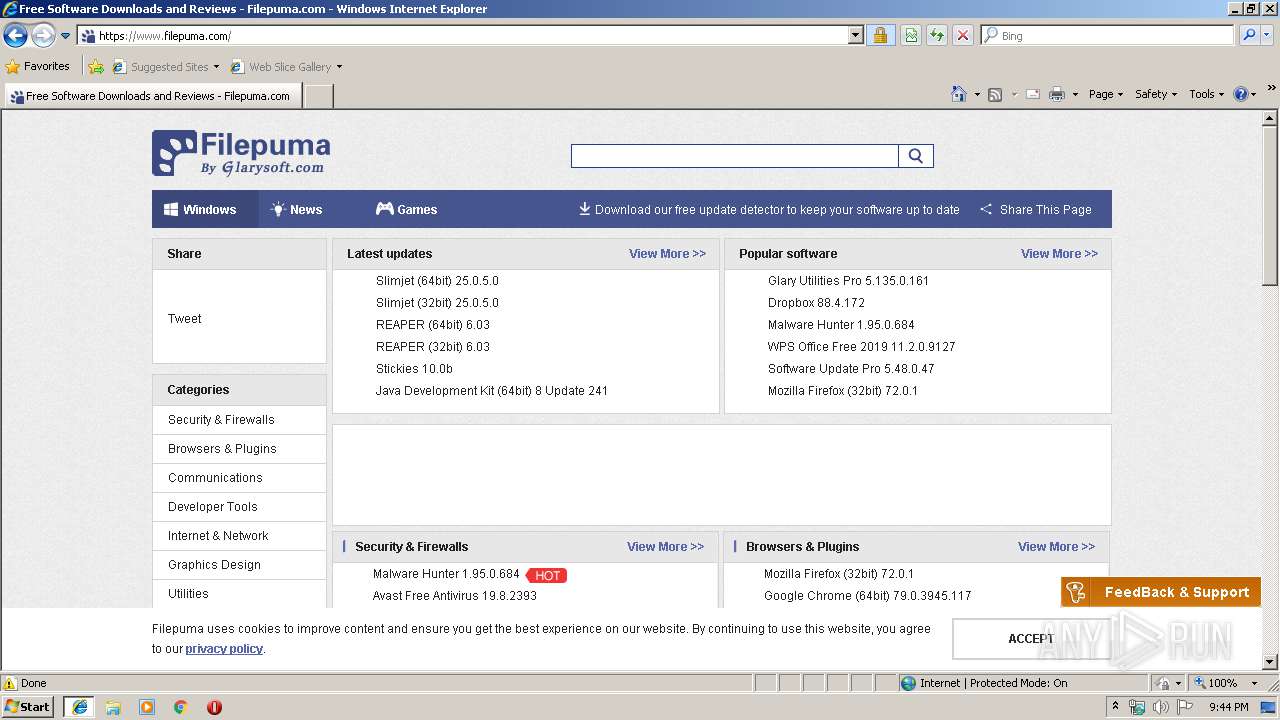Viewport: 1280px width, 720px height.
Task: Click the Home icon in command bar
Action: [958, 94]
